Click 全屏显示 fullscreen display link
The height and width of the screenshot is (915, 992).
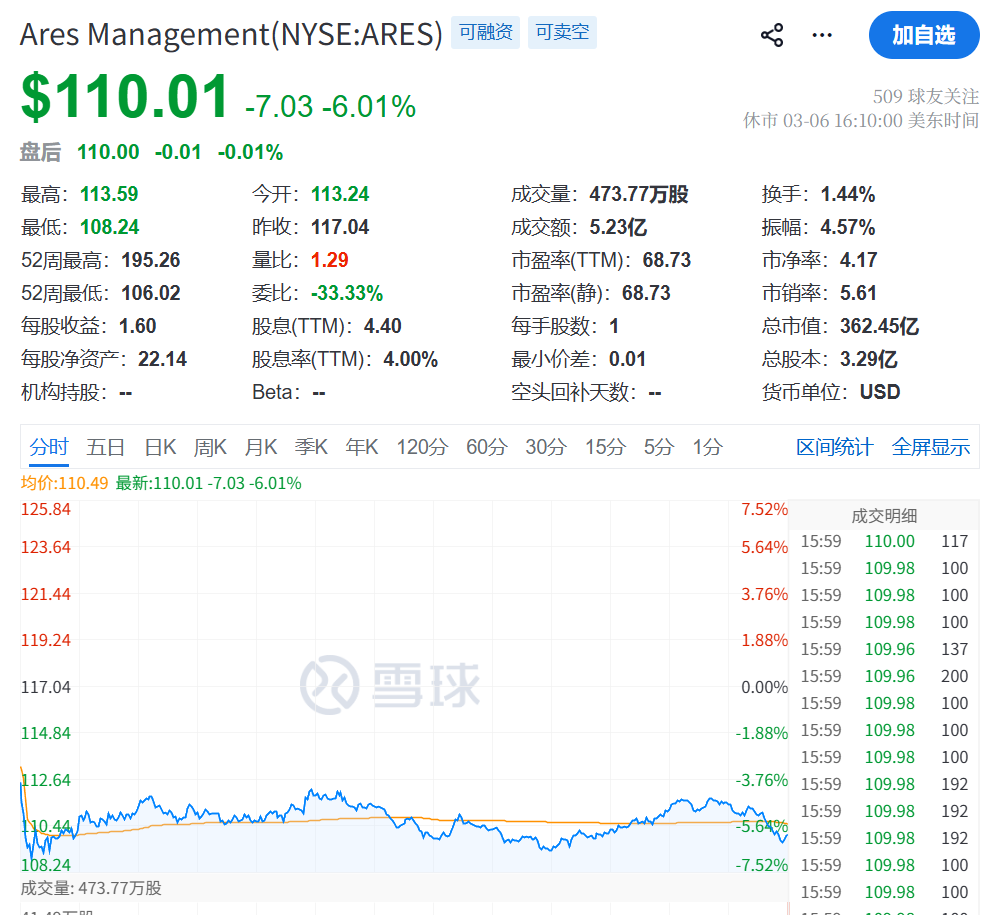click(x=930, y=447)
